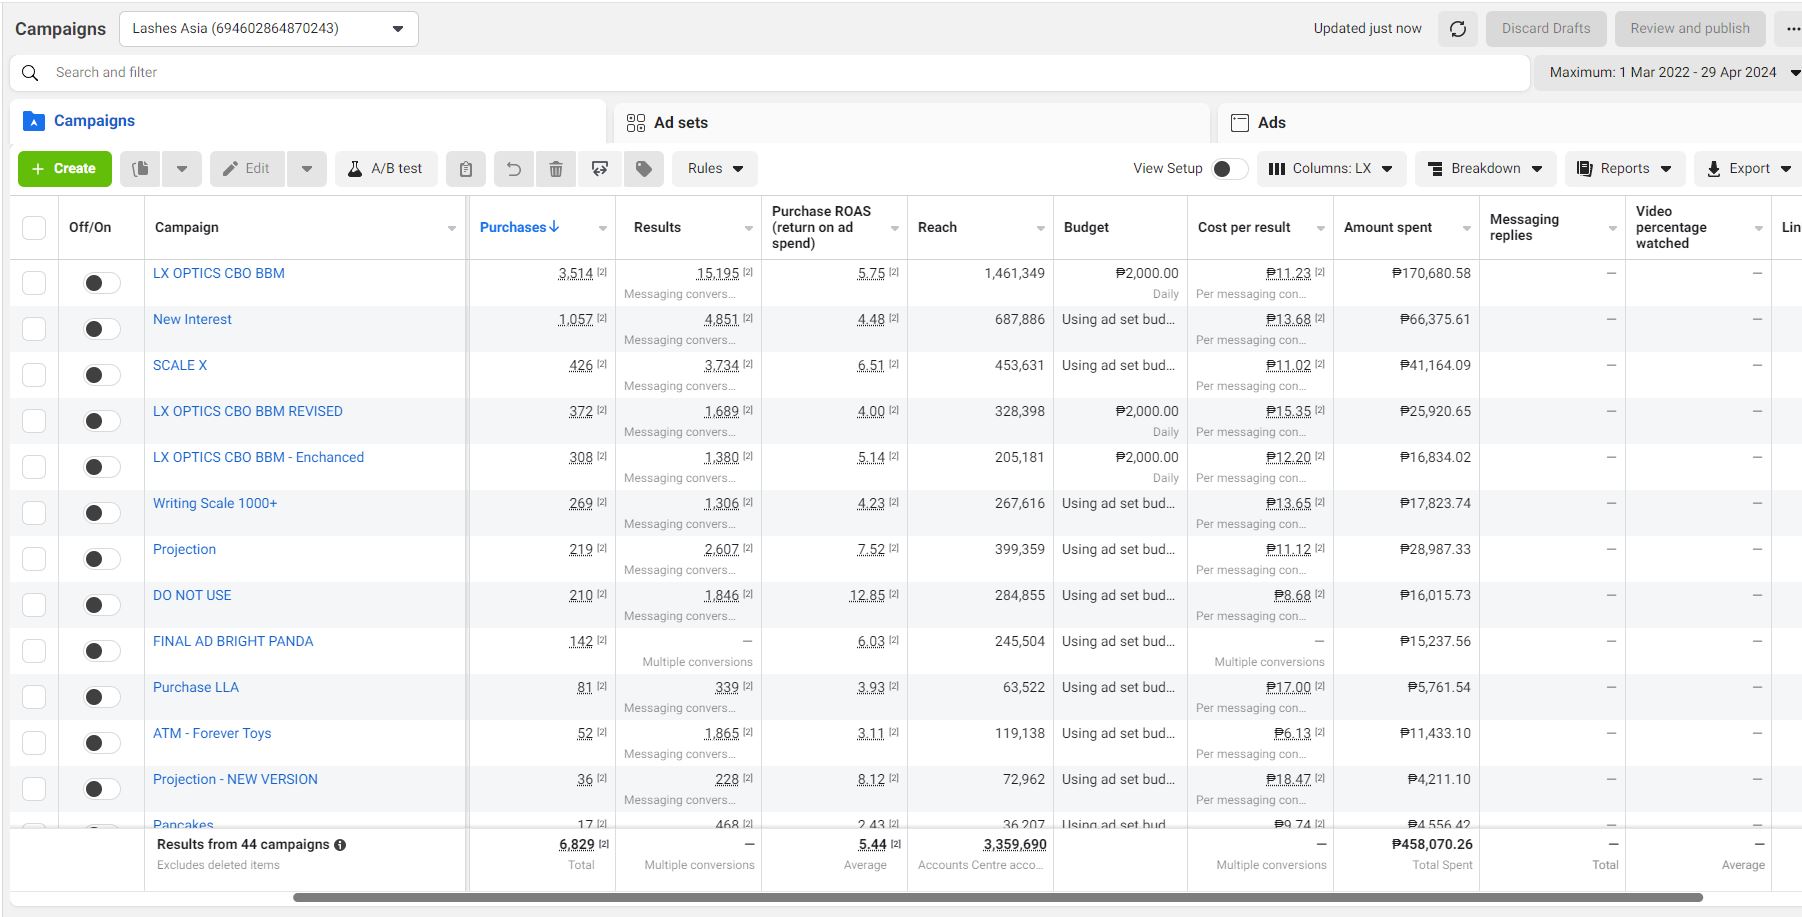Open the more options ellipsis menu
Image resolution: width=1802 pixels, height=917 pixels.
[1792, 29]
